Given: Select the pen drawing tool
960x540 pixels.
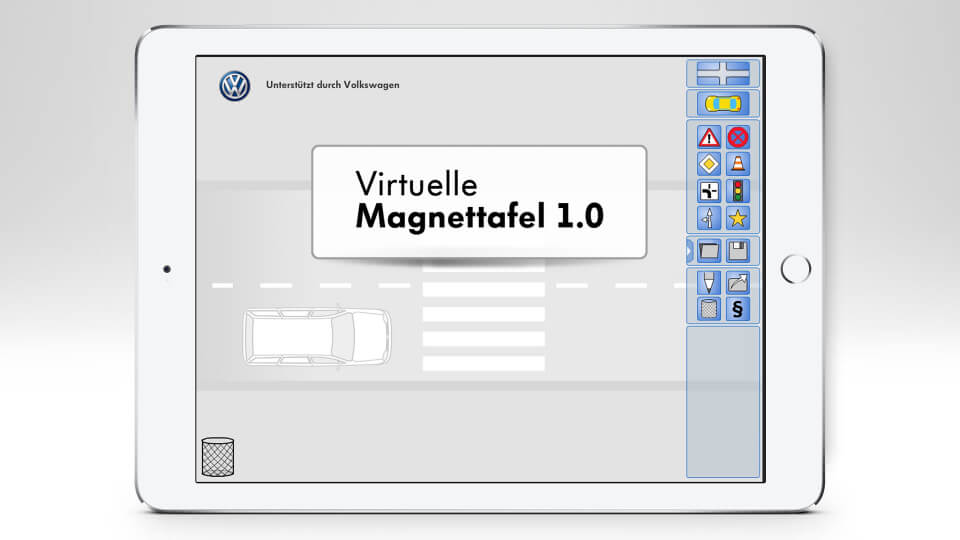Looking at the screenshot, I should click(708, 282).
